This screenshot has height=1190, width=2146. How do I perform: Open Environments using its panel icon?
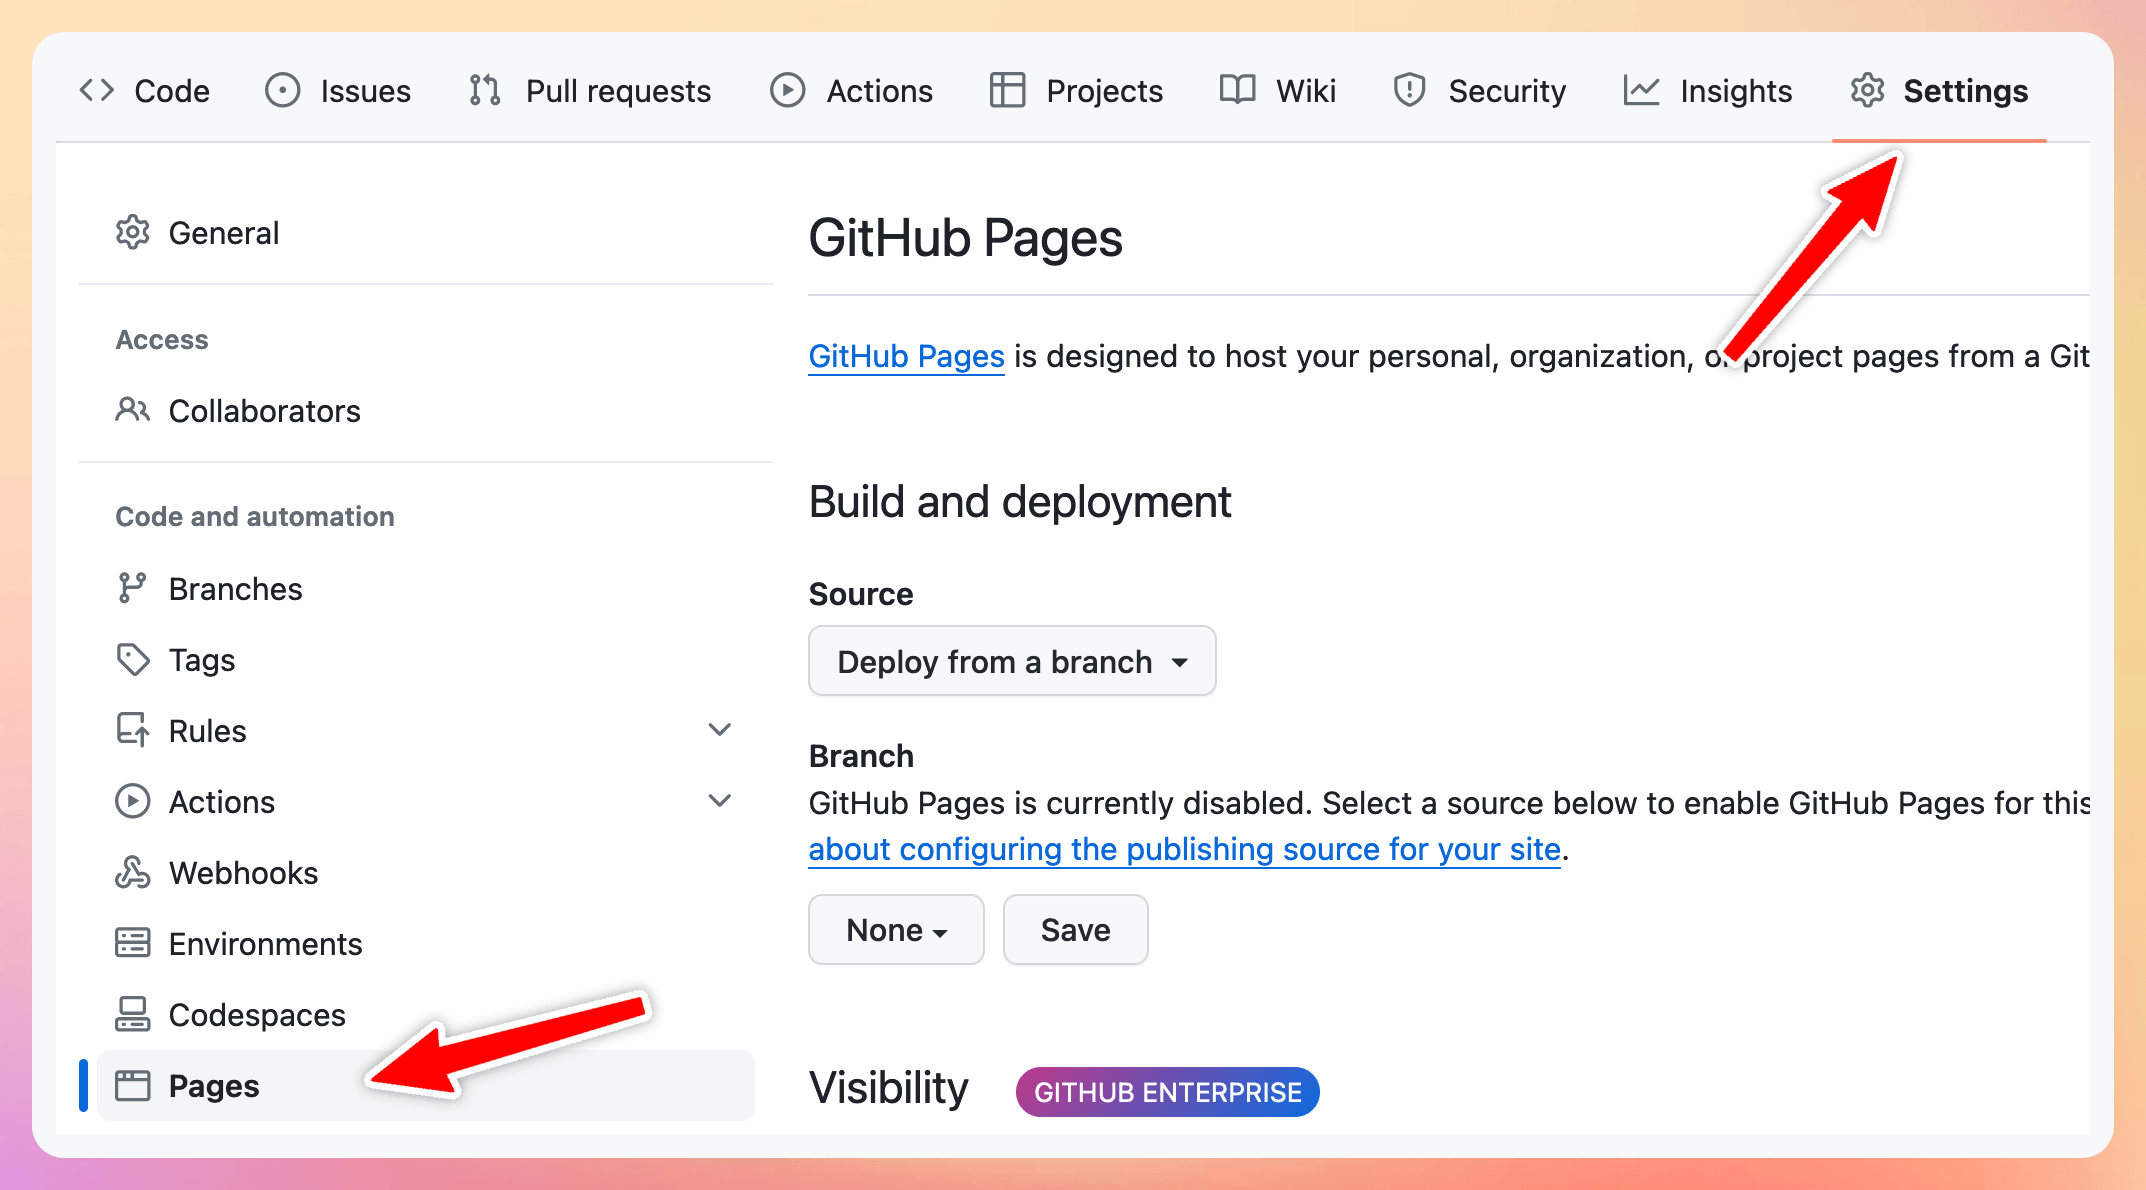coord(133,943)
